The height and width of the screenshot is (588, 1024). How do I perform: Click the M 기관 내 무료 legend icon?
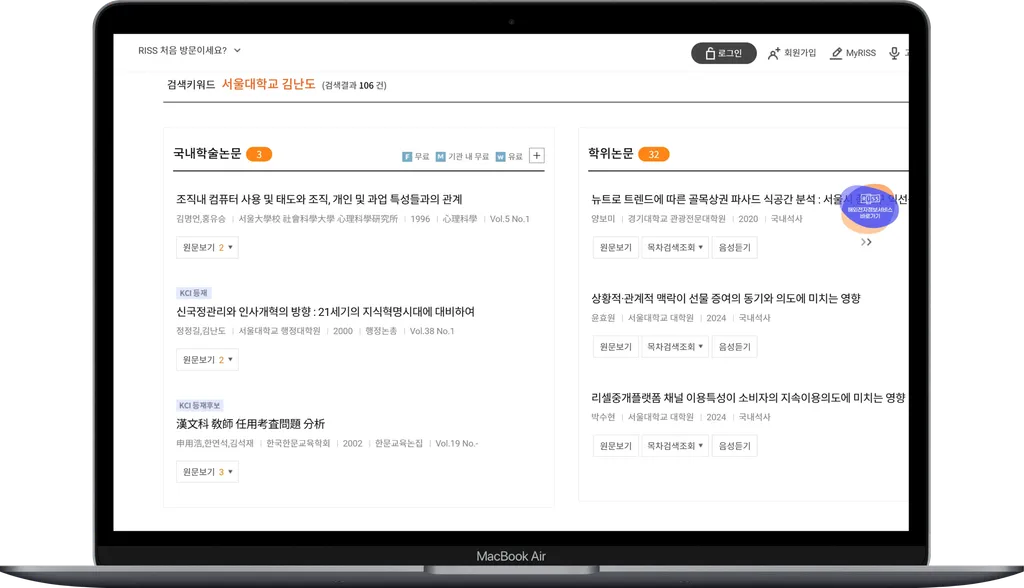point(441,157)
